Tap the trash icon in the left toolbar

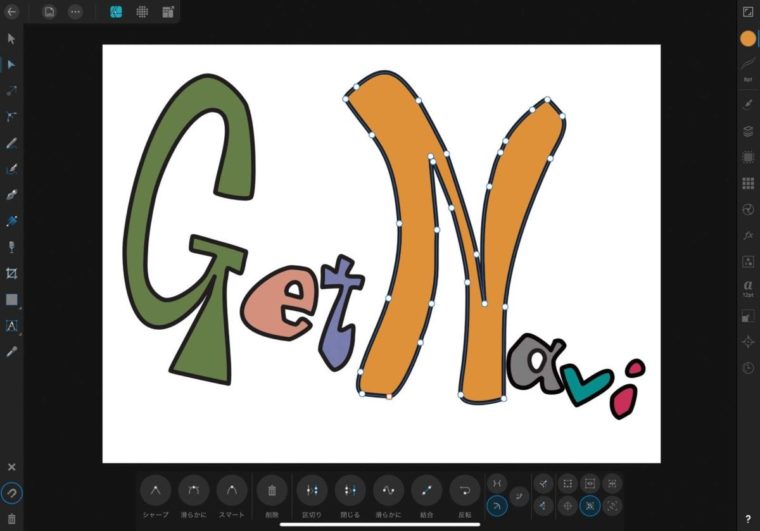12,519
